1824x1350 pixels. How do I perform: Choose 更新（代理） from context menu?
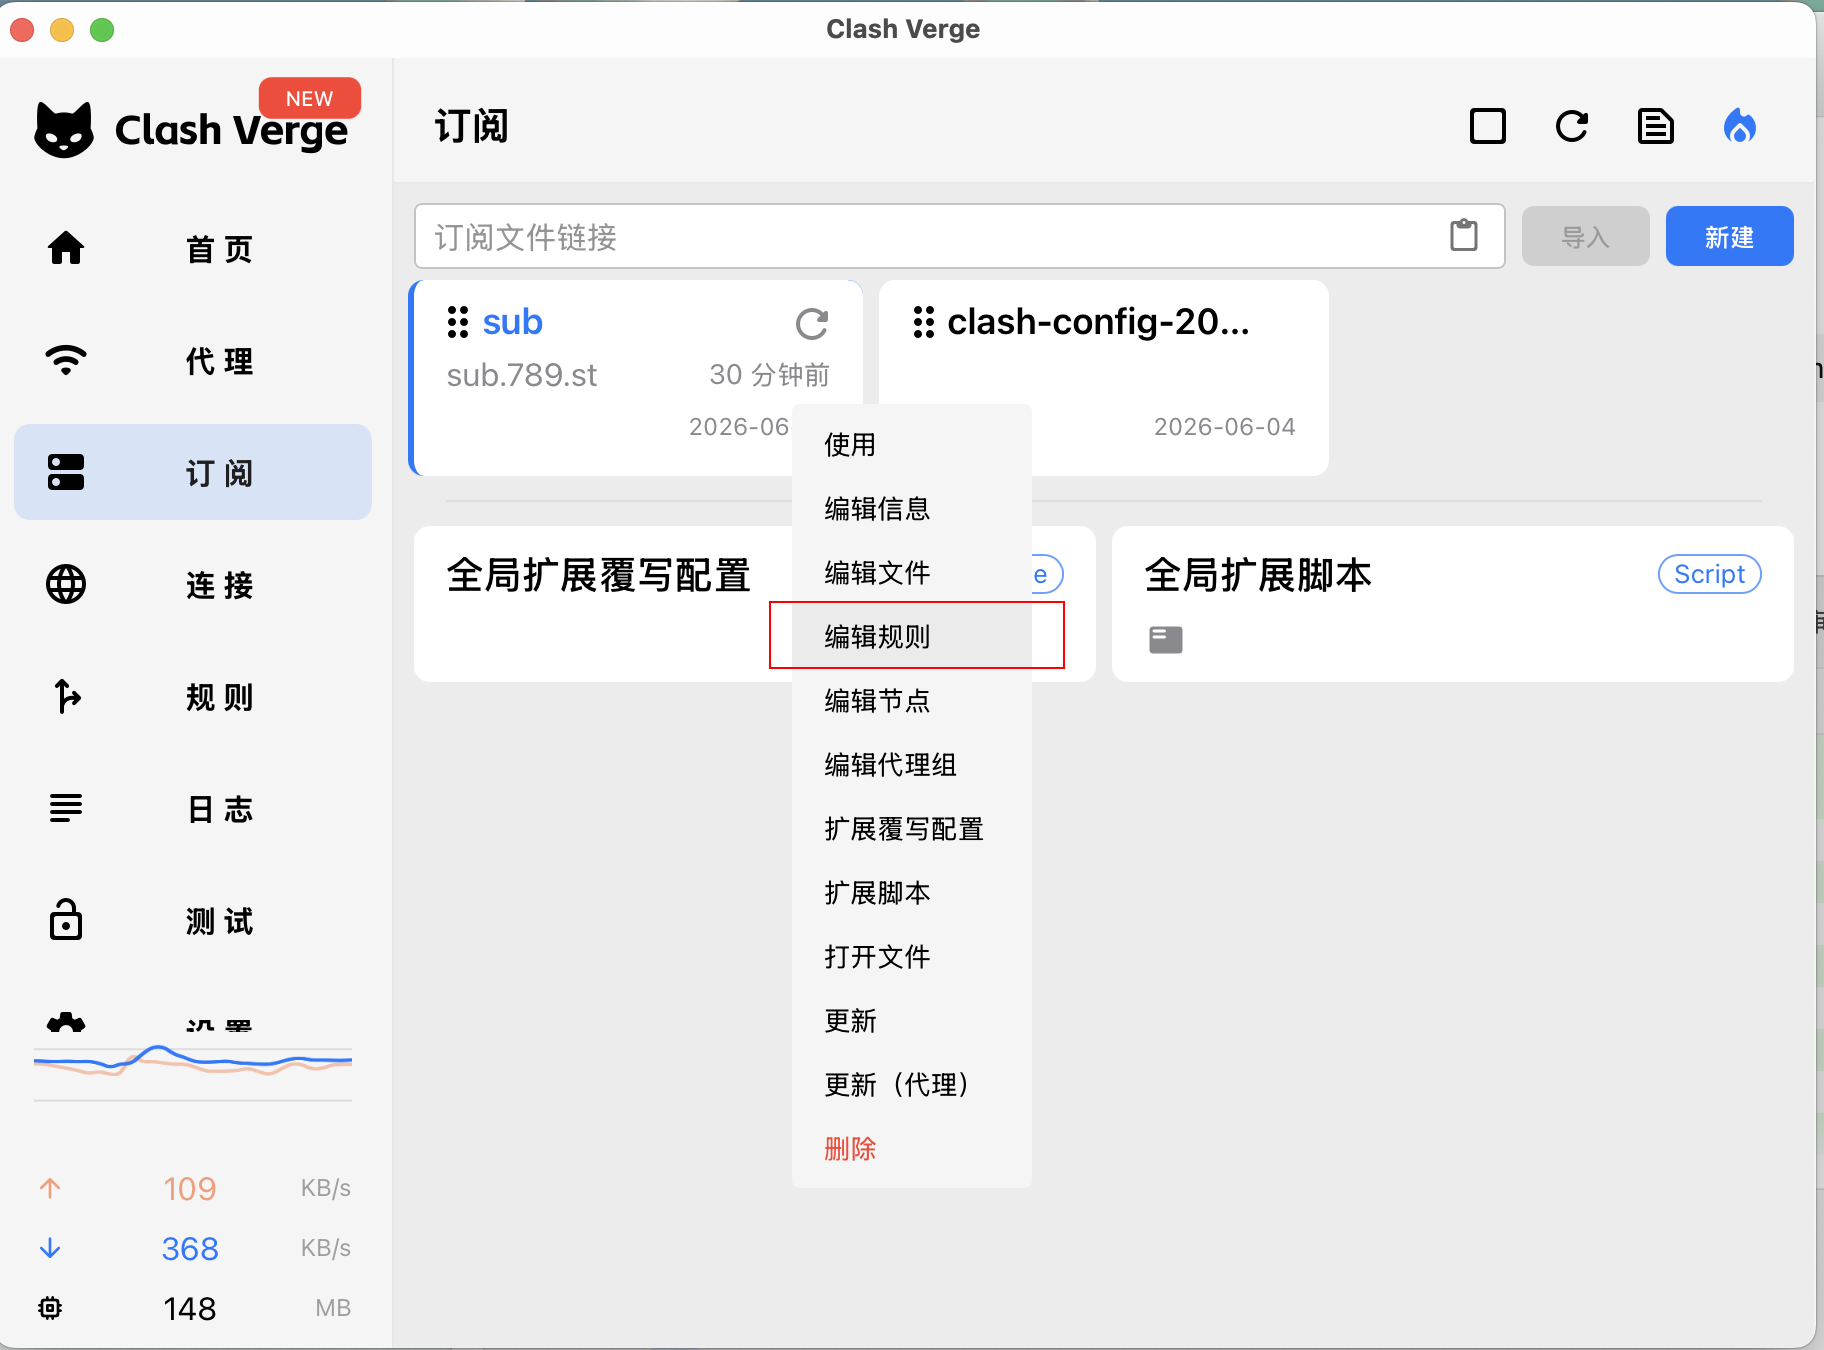click(912, 1084)
